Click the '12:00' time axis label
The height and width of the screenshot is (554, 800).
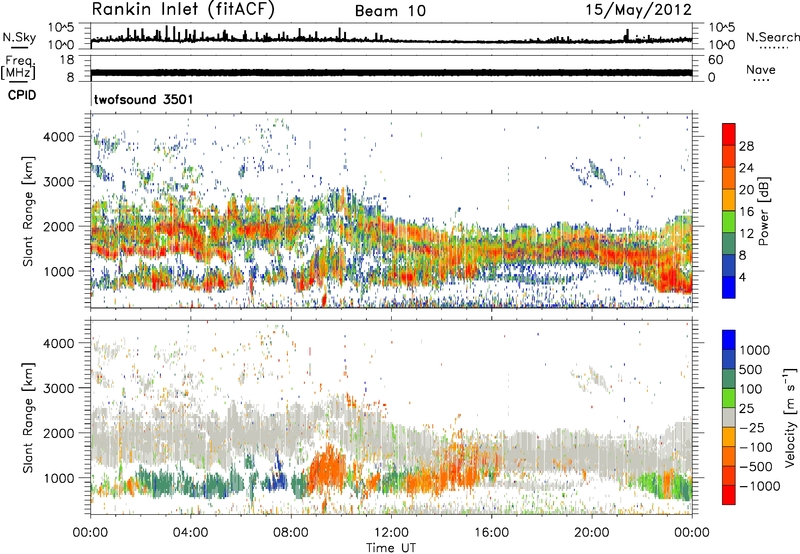pos(391,533)
